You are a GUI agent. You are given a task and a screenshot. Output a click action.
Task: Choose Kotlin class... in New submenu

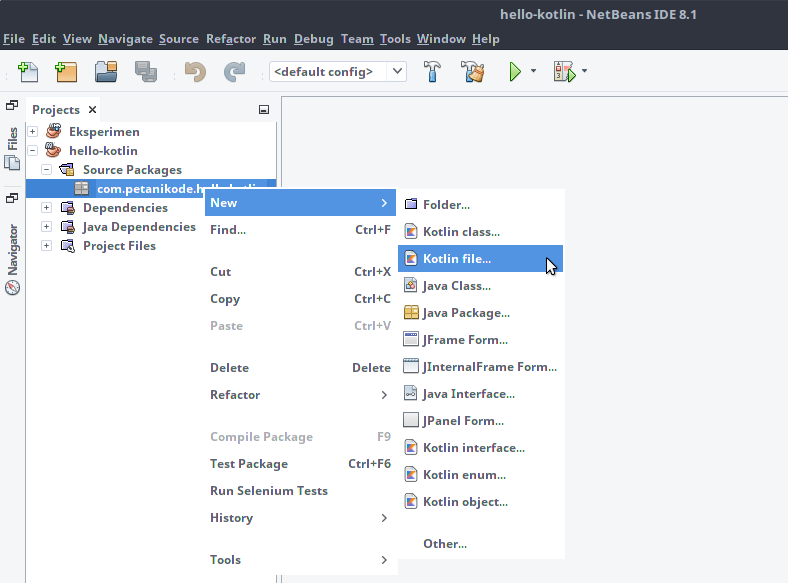[480, 232]
